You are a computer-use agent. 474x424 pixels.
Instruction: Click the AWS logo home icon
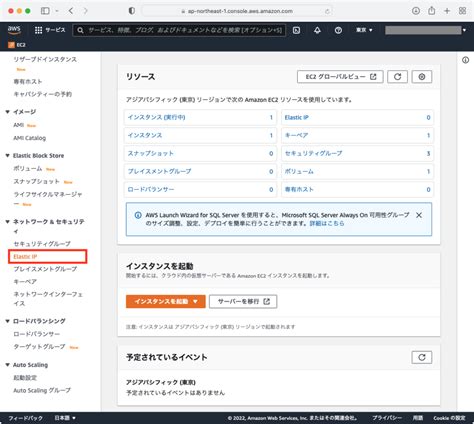[14, 30]
